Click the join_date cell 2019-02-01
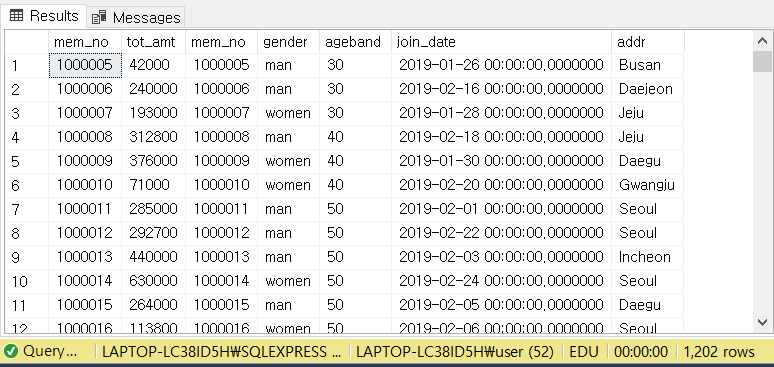The width and height of the screenshot is (774, 367). [502, 209]
